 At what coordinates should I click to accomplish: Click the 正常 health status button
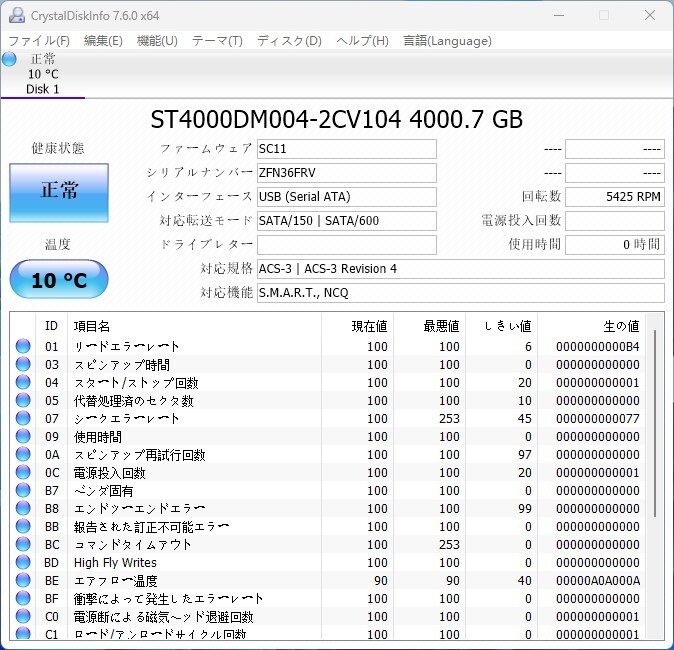coord(59,193)
